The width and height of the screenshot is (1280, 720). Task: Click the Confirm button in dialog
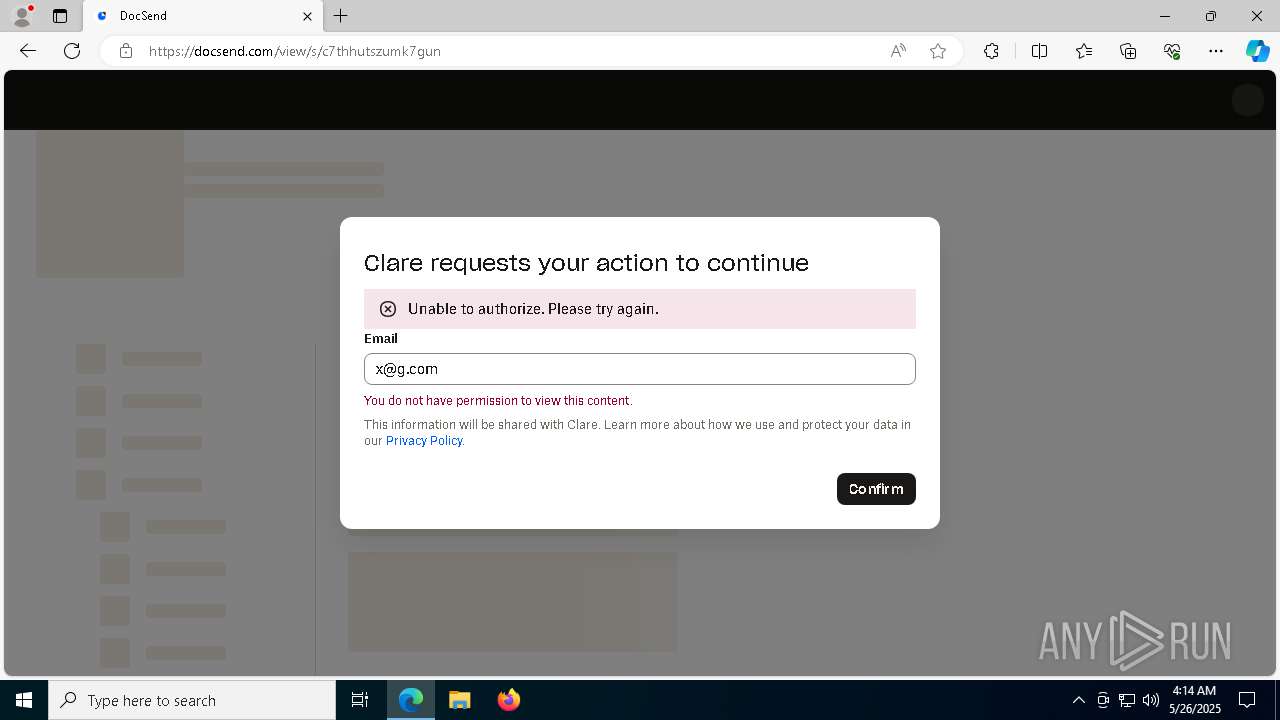876,489
